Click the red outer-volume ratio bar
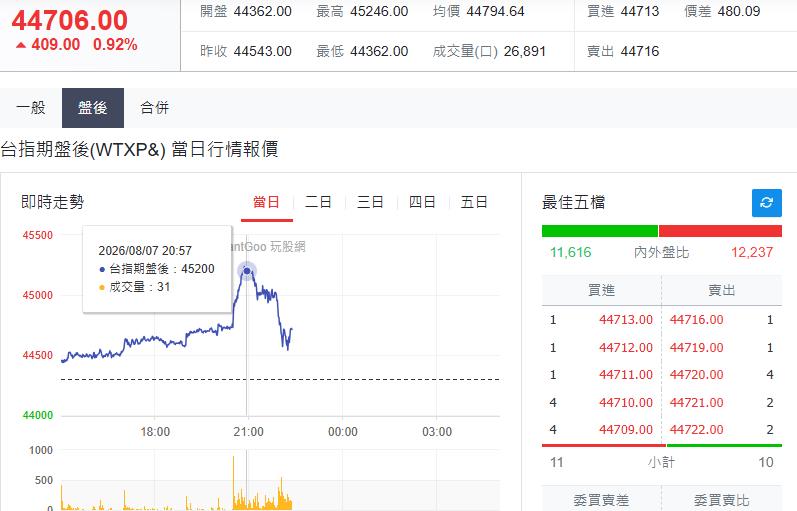This screenshot has width=797, height=511. tap(720, 231)
